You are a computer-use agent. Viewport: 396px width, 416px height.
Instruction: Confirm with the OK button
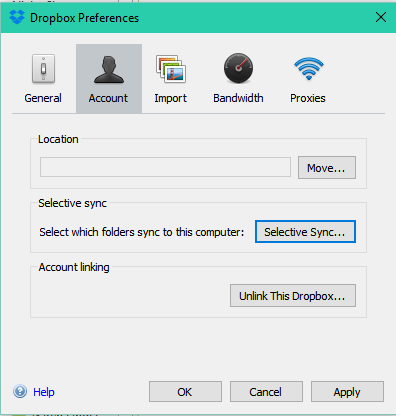pos(185,392)
